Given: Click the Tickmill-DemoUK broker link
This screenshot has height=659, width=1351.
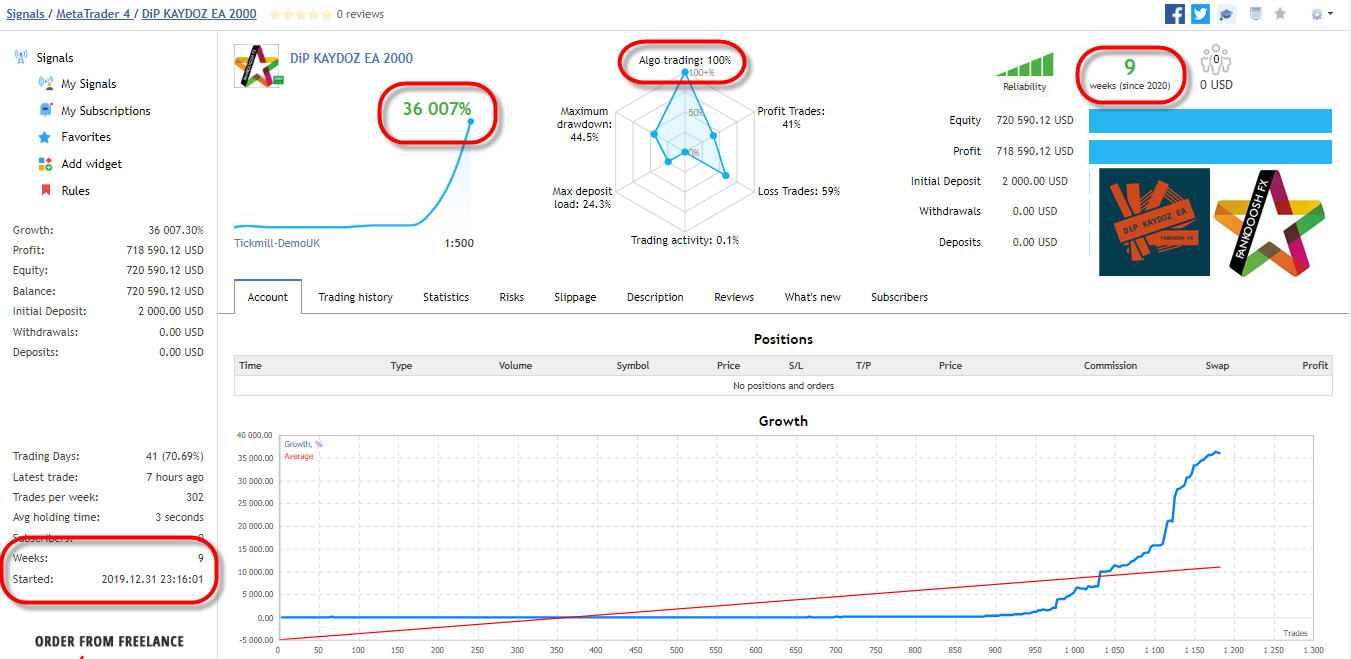Looking at the screenshot, I should point(277,243).
